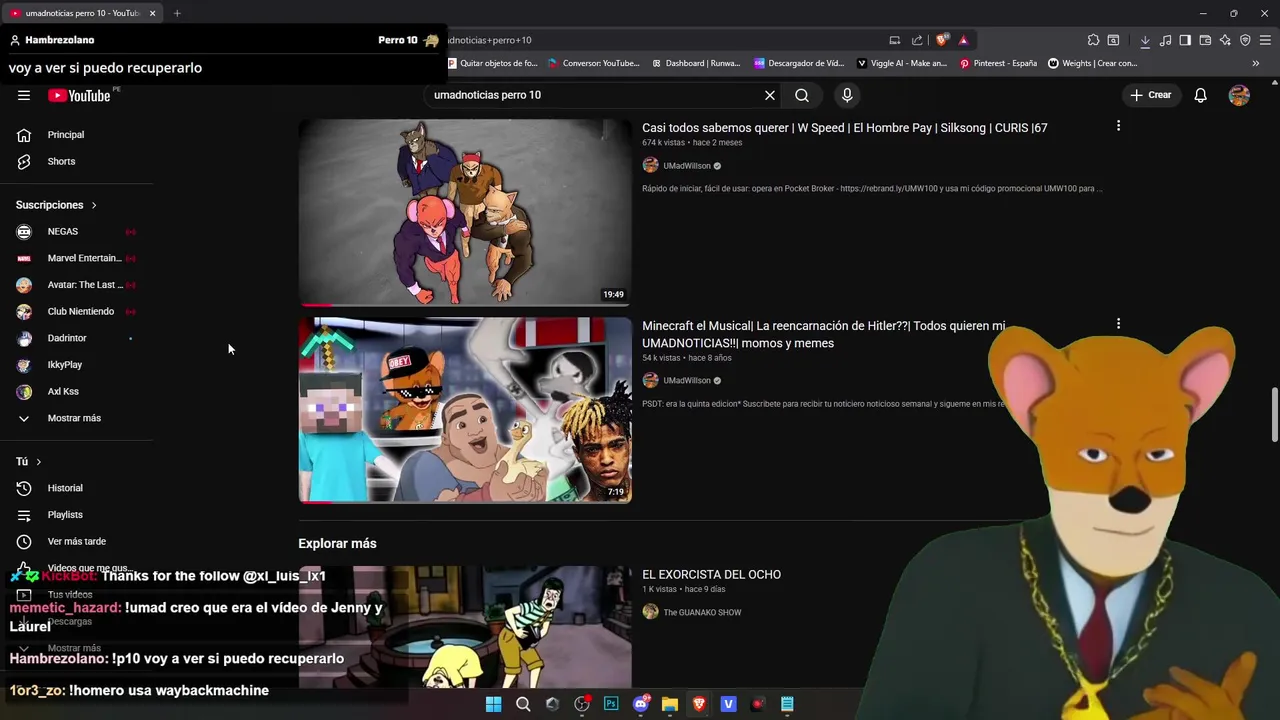Open Photoshop from taskbar
The width and height of the screenshot is (1280, 720).
pyautogui.click(x=611, y=704)
